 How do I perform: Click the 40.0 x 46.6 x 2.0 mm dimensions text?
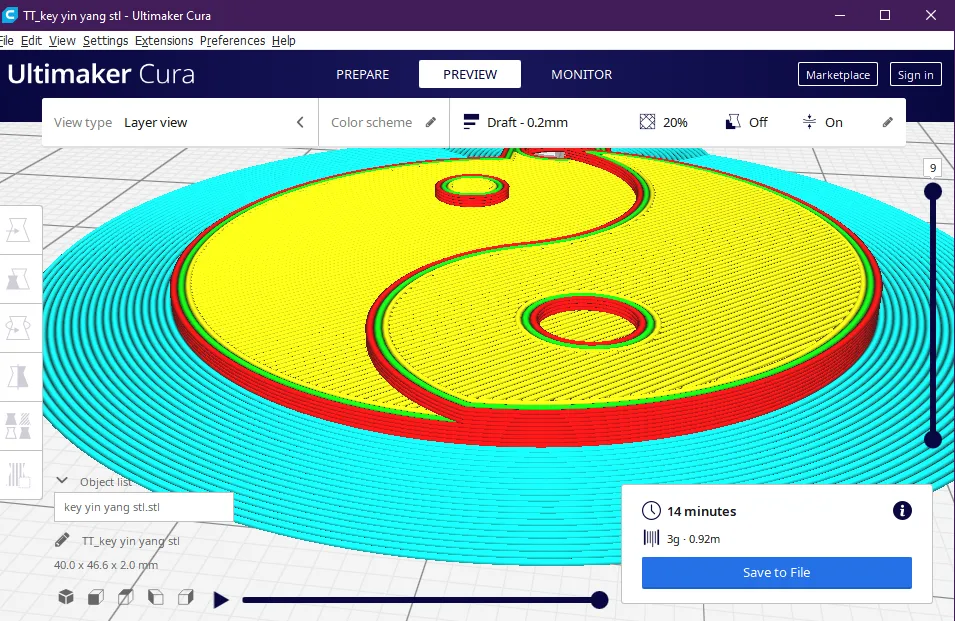coord(106,565)
